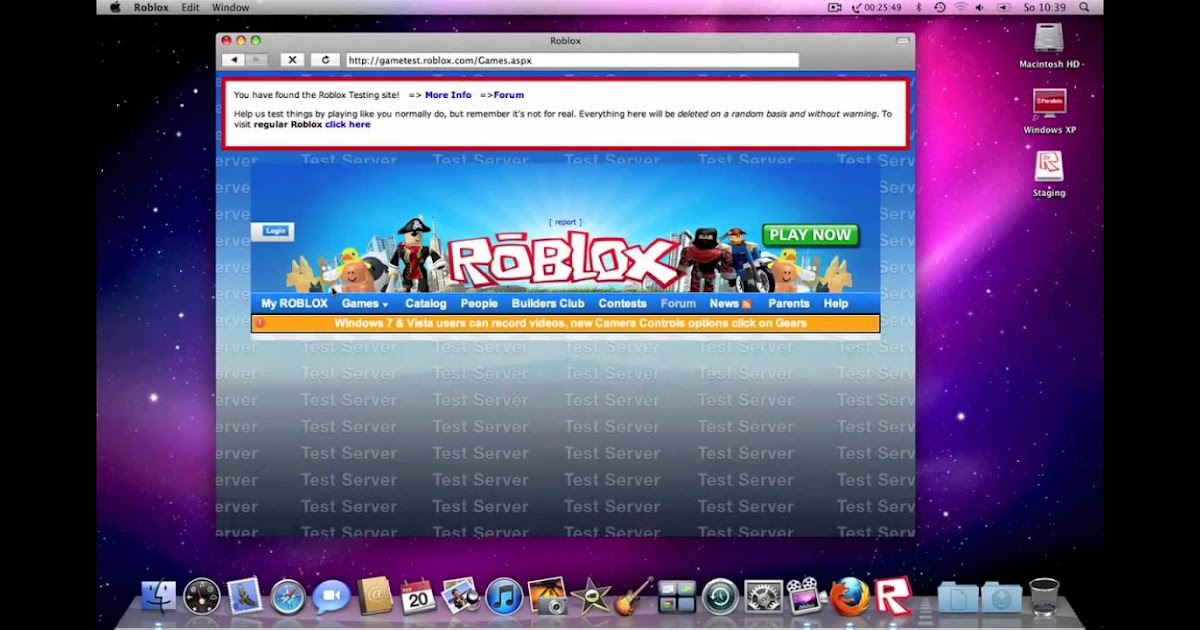This screenshot has height=630, width=1200.
Task: Click the Spotlight search magnifier
Action: (x=1084, y=7)
